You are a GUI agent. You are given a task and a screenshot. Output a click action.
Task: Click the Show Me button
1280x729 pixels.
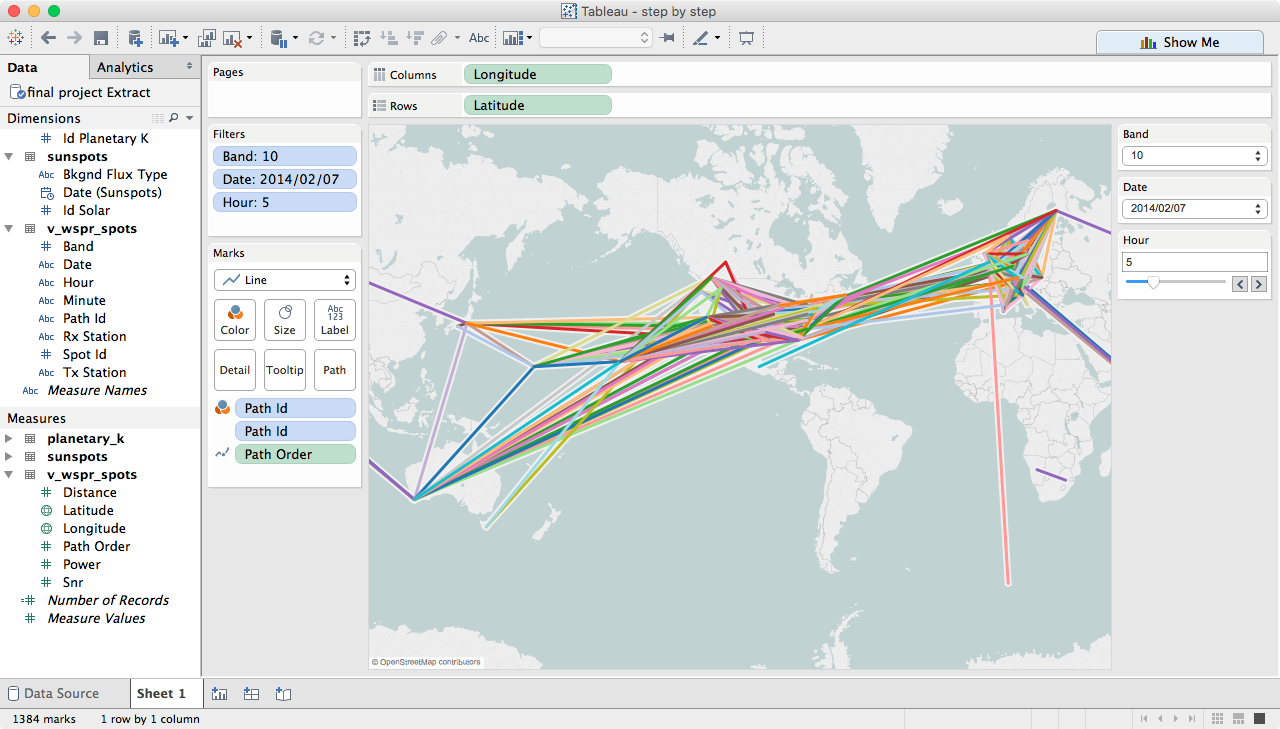coord(1179,42)
